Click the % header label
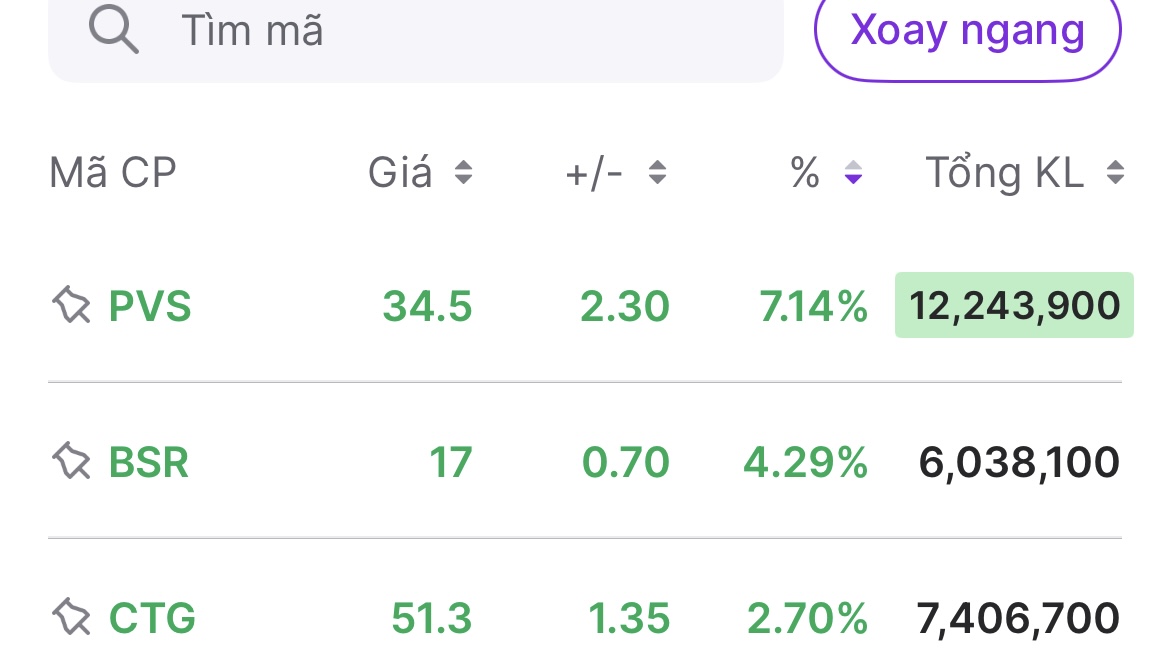 click(x=805, y=173)
